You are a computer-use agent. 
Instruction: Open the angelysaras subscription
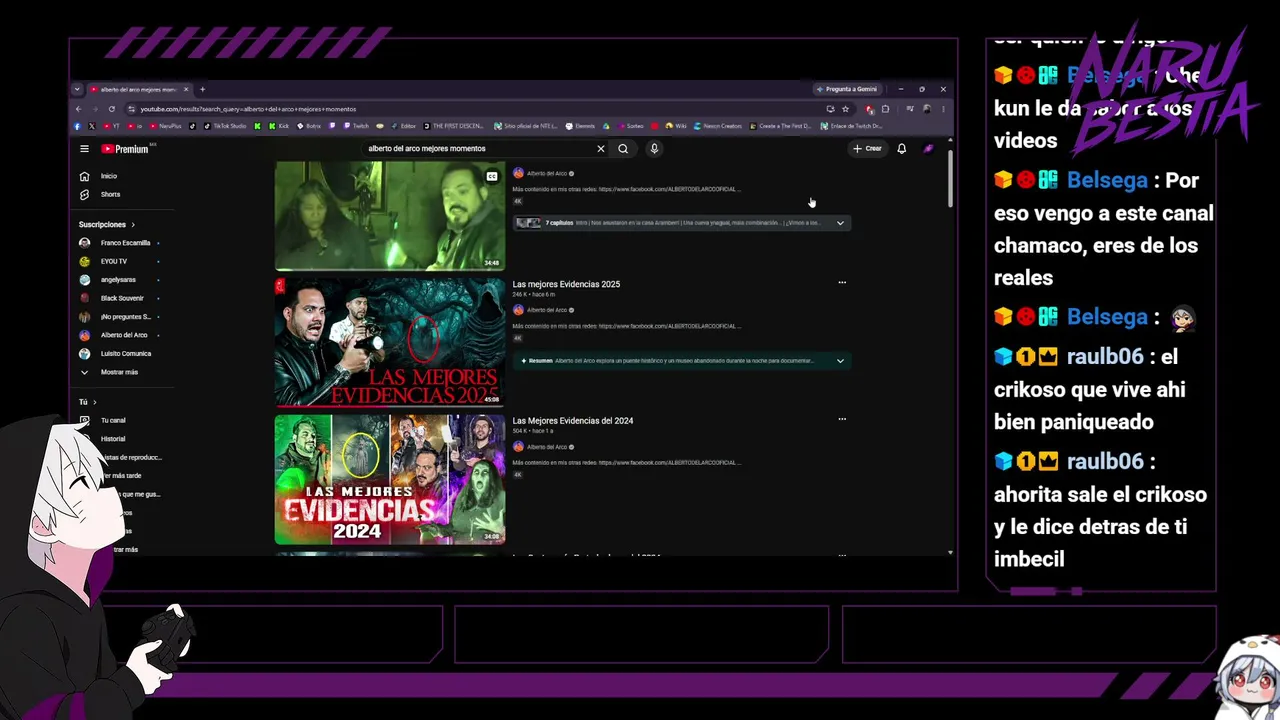pos(119,280)
